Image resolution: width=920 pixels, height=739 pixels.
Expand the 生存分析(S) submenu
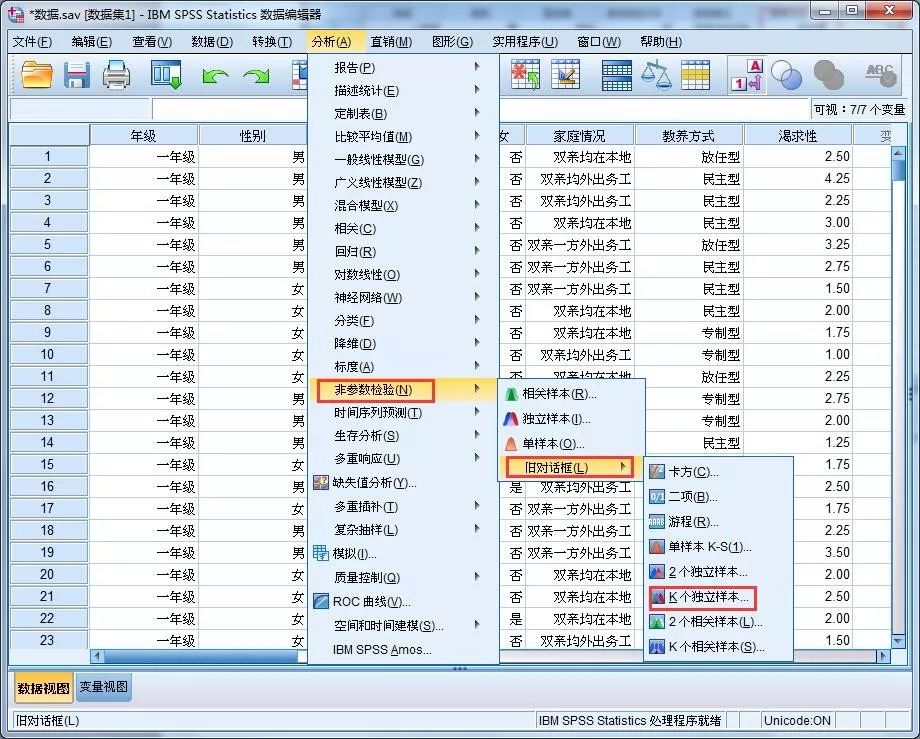(403, 436)
